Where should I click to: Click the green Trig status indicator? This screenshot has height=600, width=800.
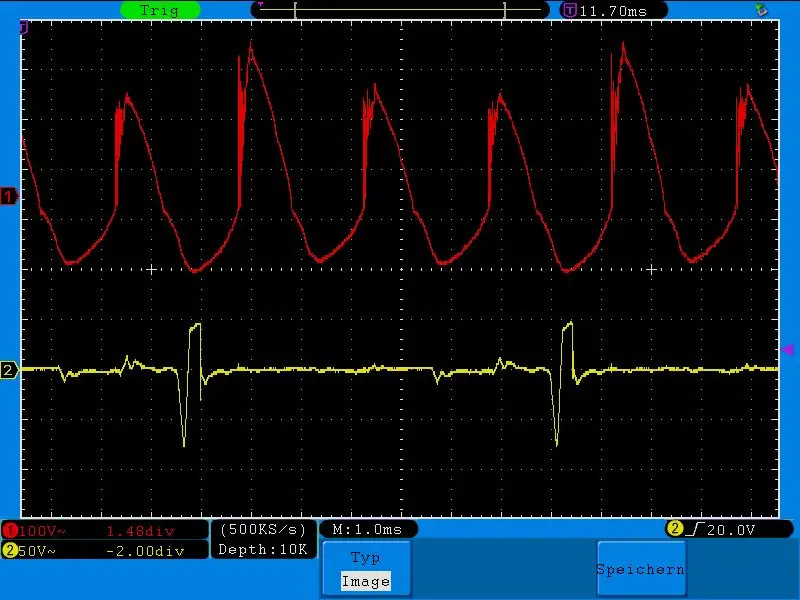pyautogui.click(x=159, y=10)
